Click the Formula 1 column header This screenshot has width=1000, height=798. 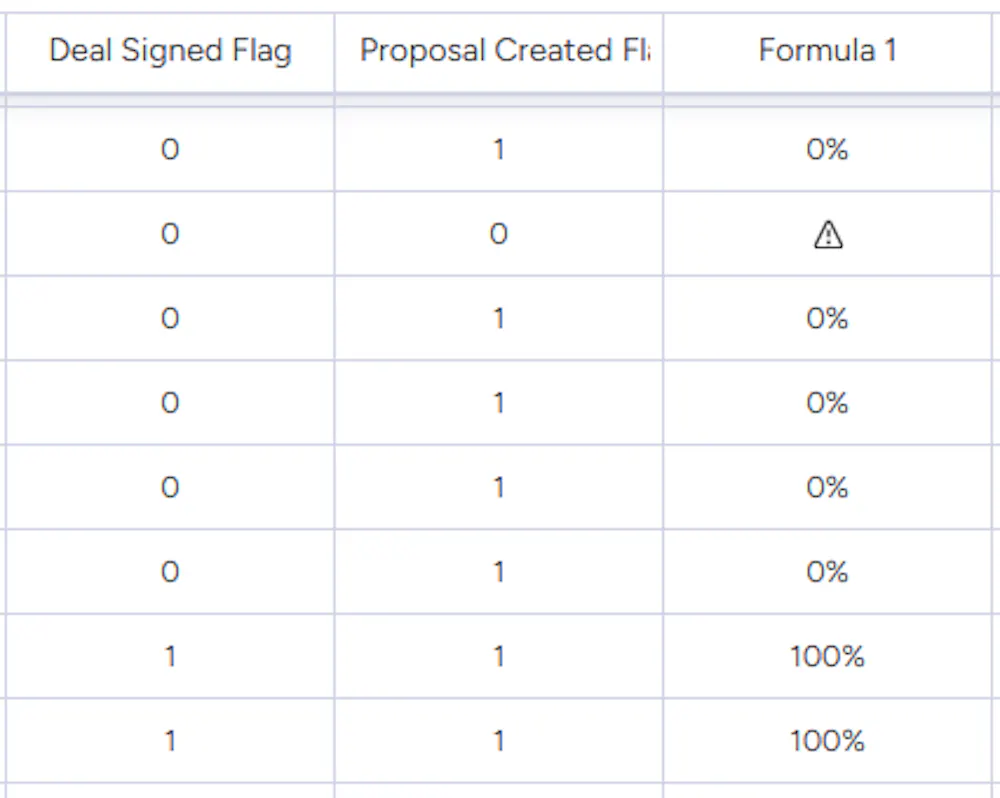(827, 51)
